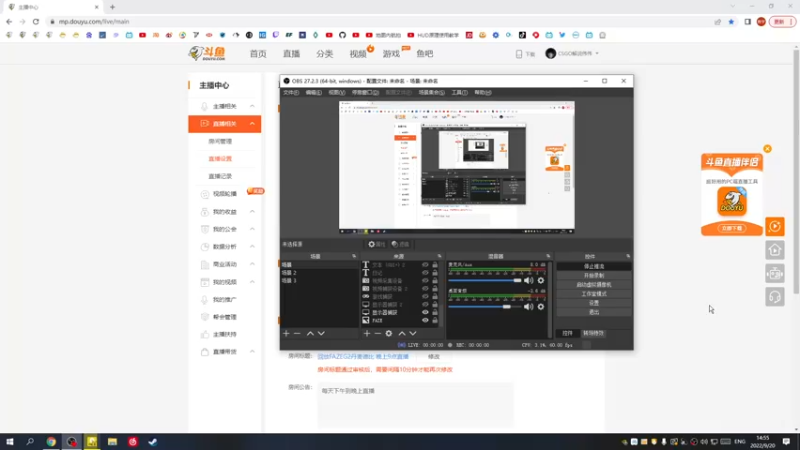Open OBS 文件 menu
This screenshot has height=450, width=800.
click(x=291, y=92)
